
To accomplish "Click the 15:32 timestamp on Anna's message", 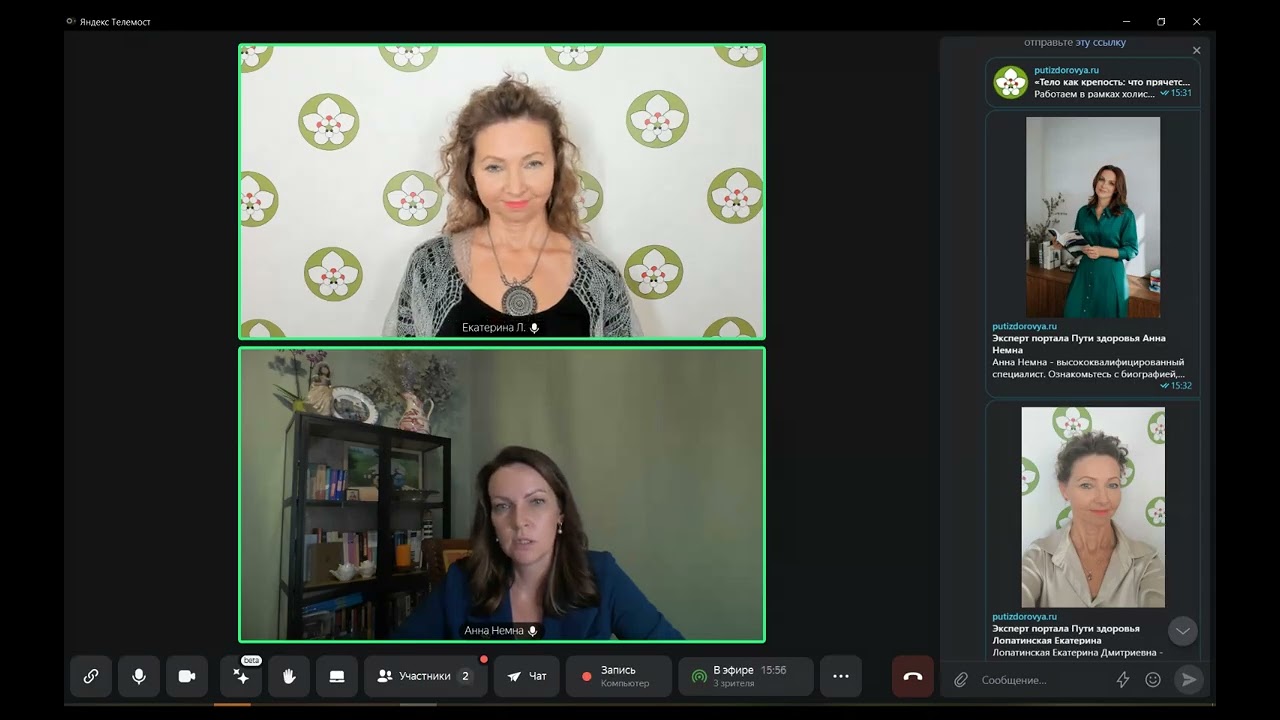I will (1181, 386).
